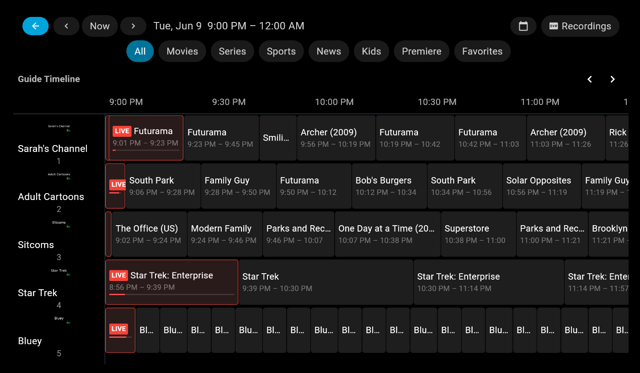The width and height of the screenshot is (640, 373).
Task: Open live Star Trek: Enterprise 8:56 PM
Action: pos(172,282)
